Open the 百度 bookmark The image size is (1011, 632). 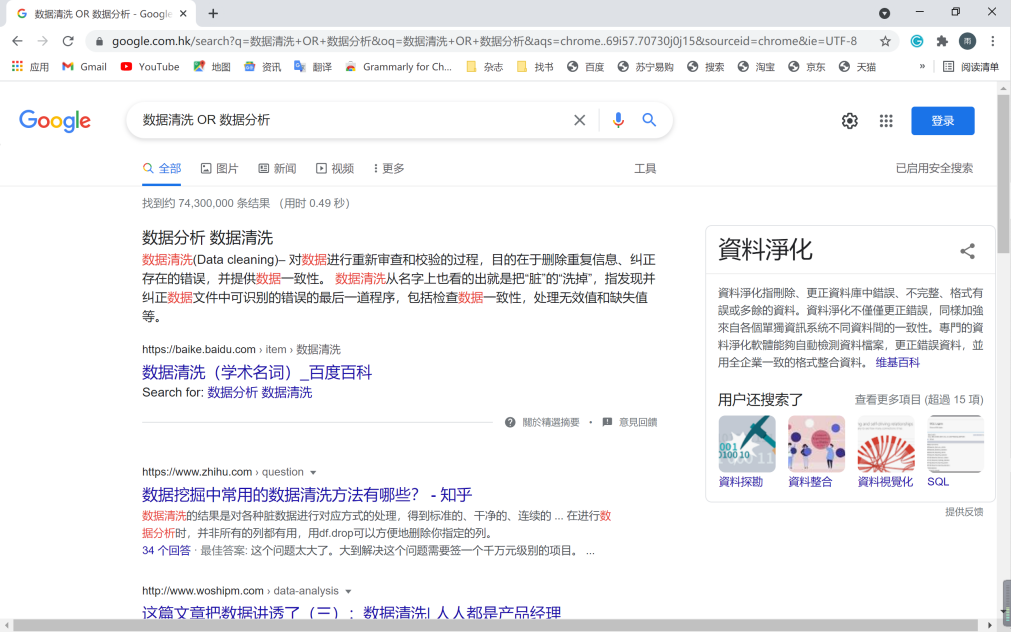(x=585, y=66)
